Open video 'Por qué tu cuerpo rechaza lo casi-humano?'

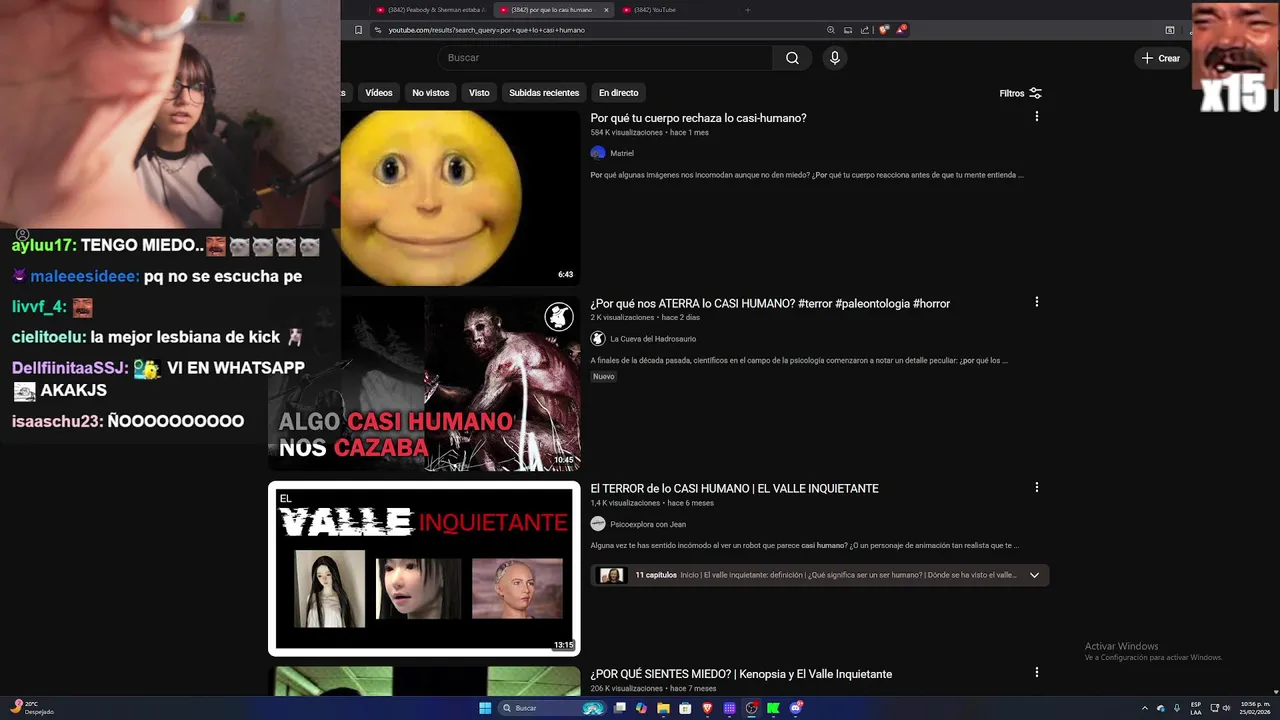coord(698,118)
